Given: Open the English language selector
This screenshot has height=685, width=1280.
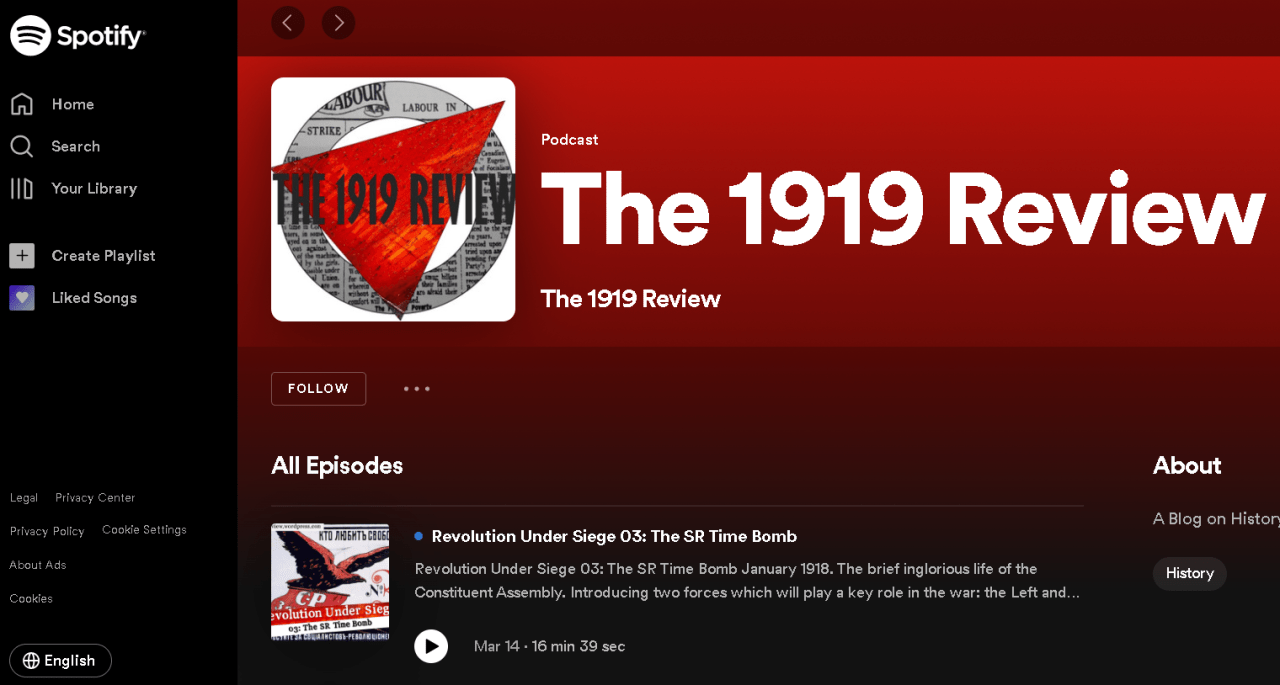Looking at the screenshot, I should 60,660.
